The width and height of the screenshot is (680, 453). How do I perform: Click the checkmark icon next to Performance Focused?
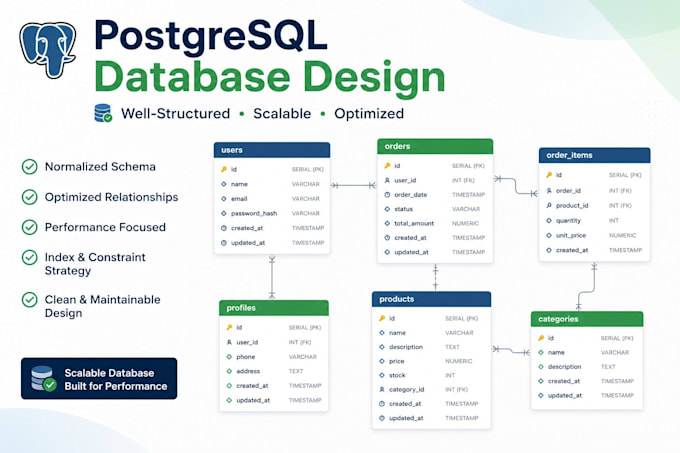pos(29,227)
